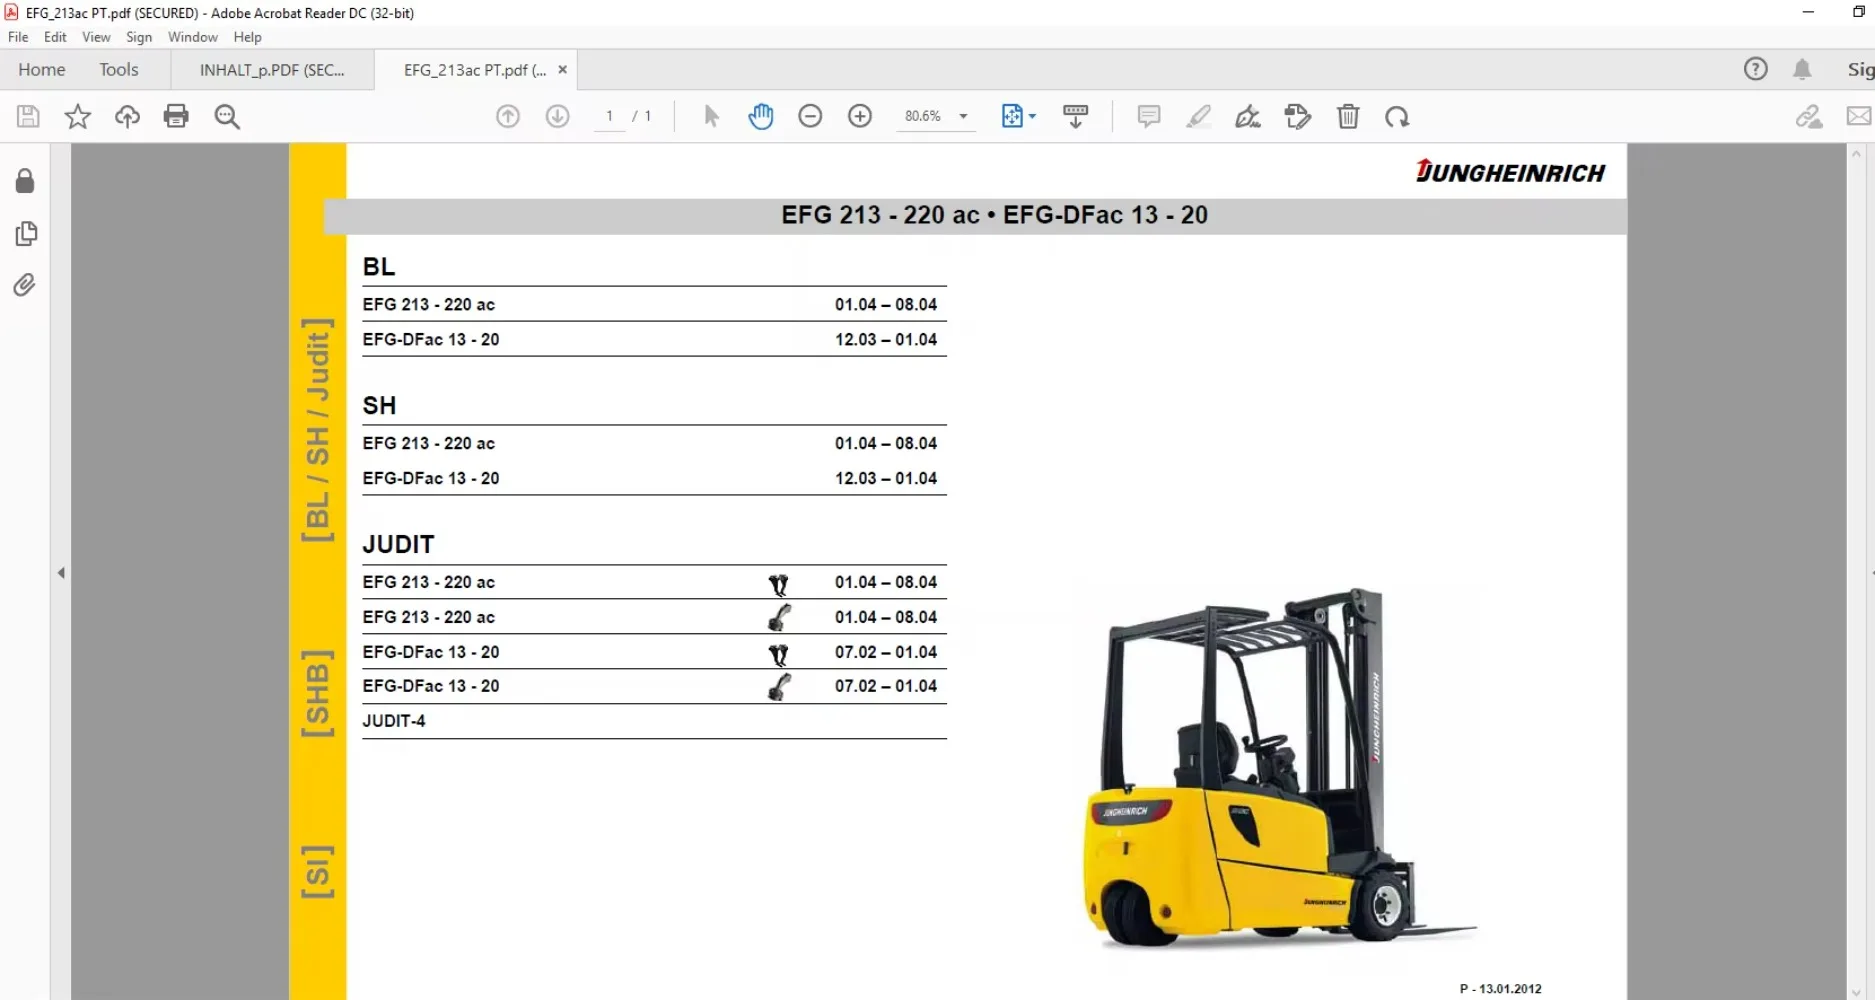Open the notifications bell

pyautogui.click(x=1802, y=69)
